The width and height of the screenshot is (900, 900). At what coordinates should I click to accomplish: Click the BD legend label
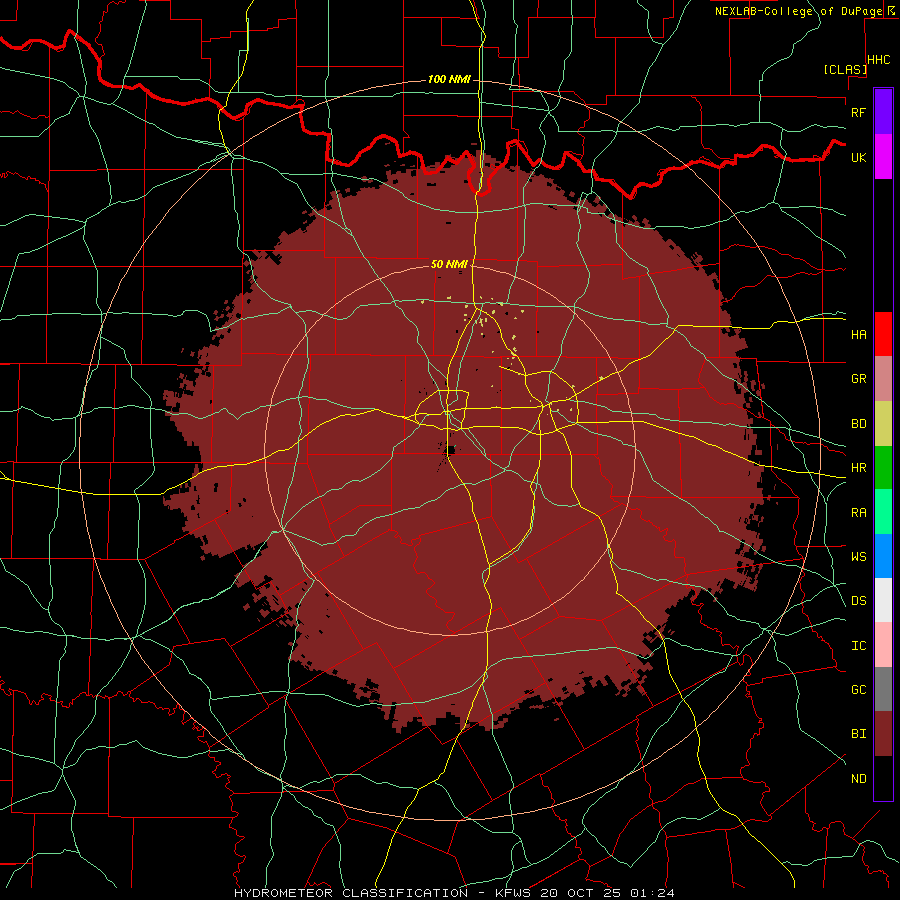point(858,424)
